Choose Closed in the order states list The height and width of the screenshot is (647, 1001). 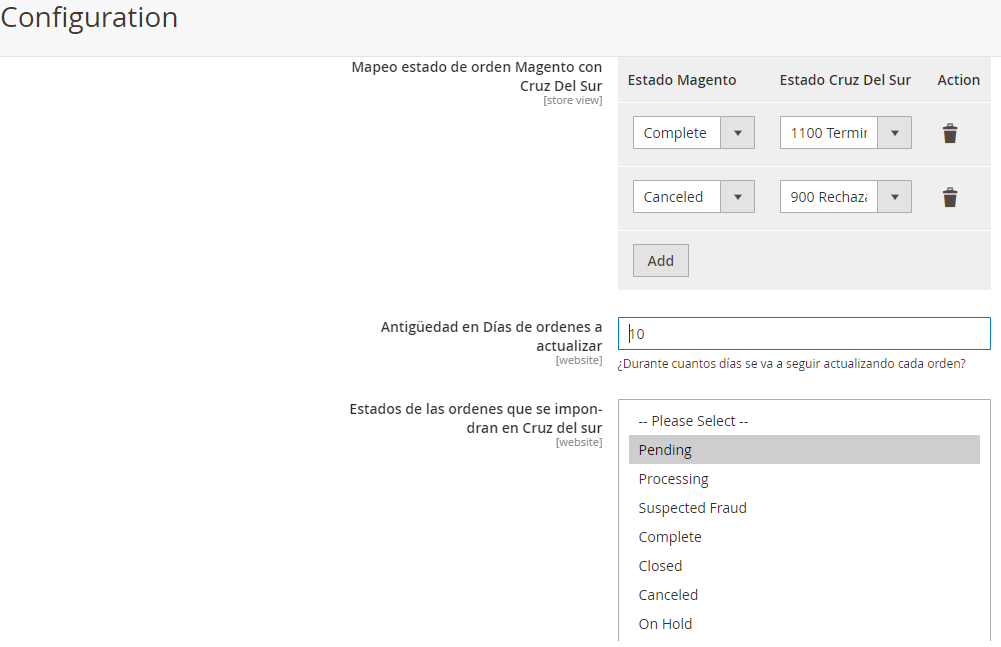(x=660, y=566)
